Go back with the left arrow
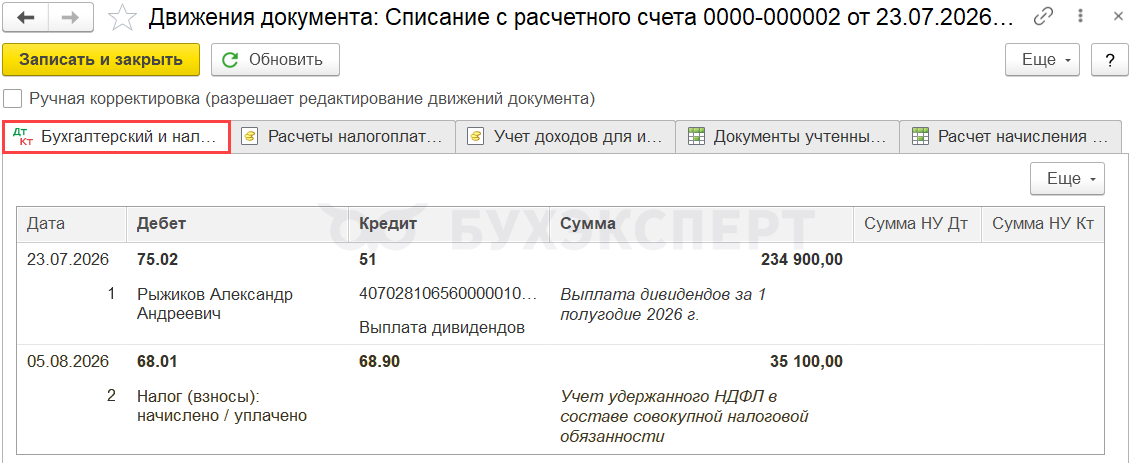Image resolution: width=1132 pixels, height=463 pixels. pyautogui.click(x=25, y=18)
